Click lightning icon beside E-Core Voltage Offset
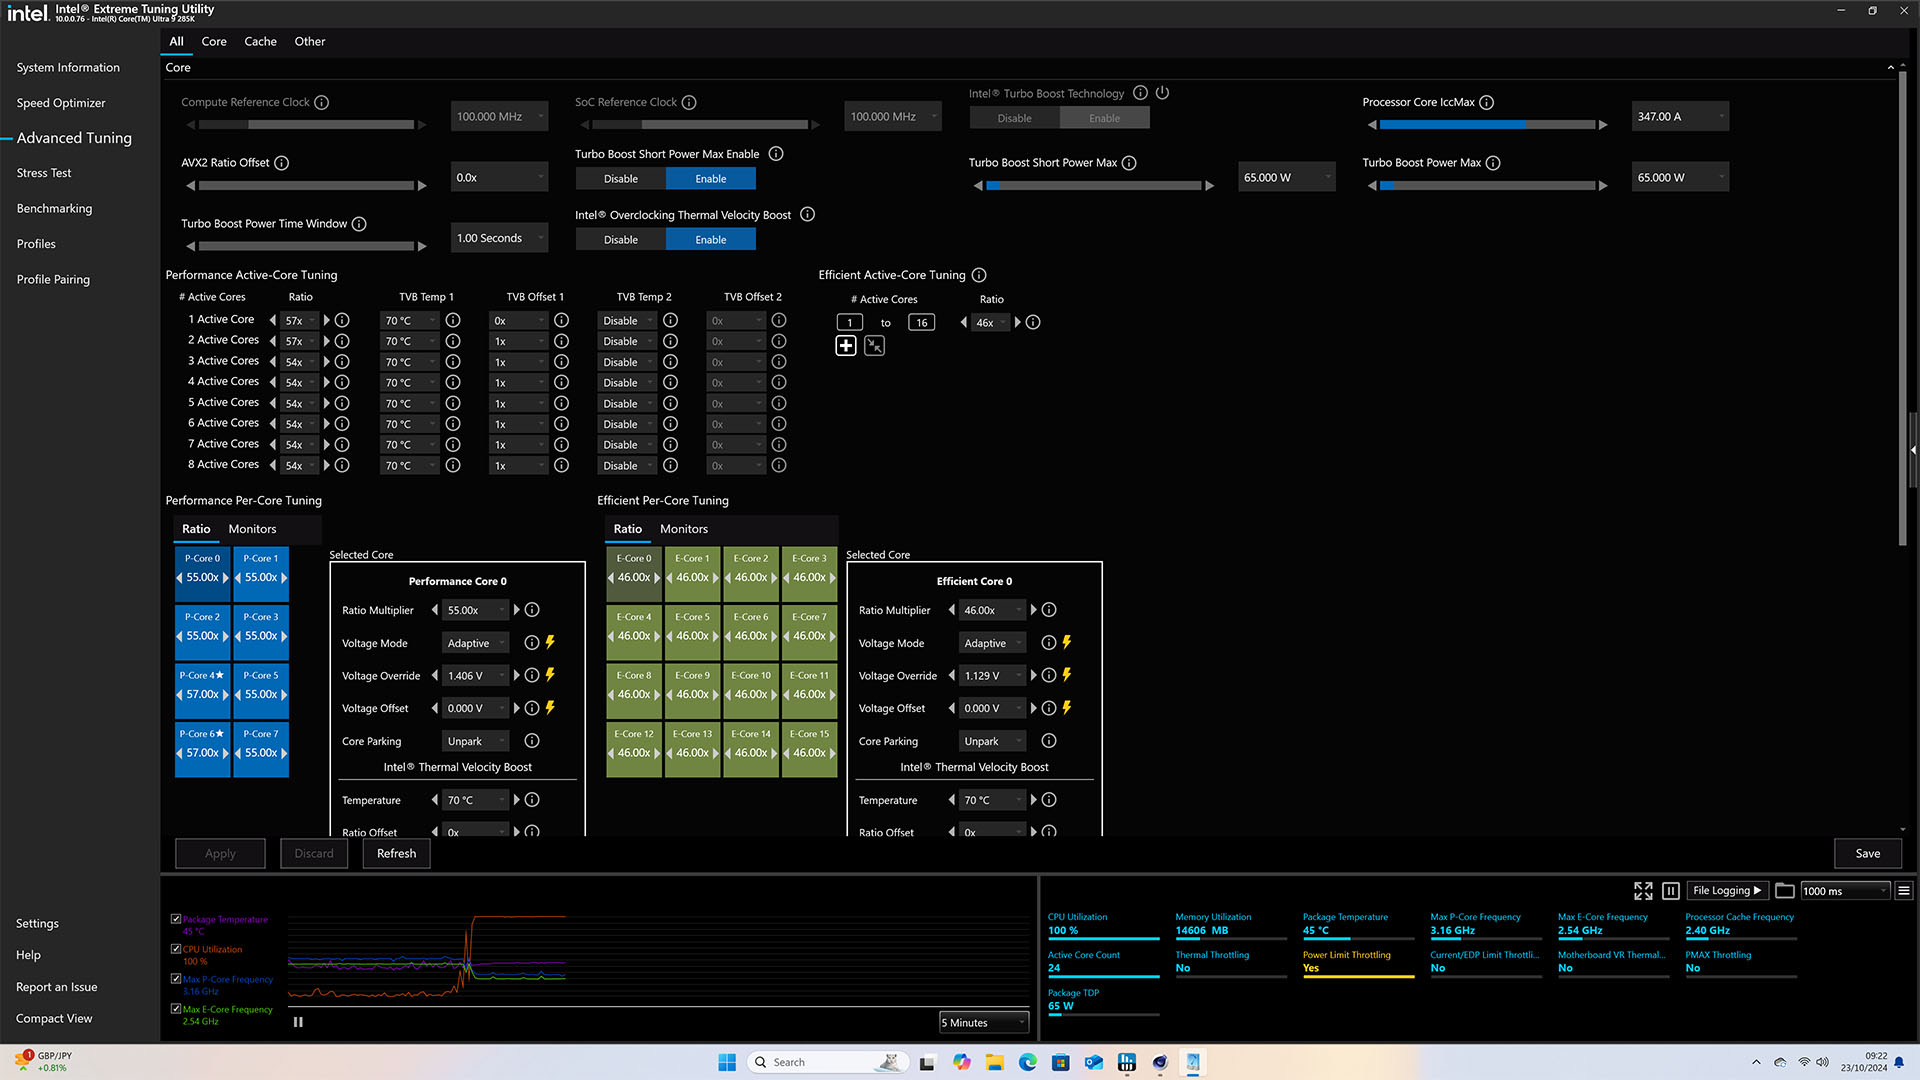The width and height of the screenshot is (1920, 1080). point(1067,708)
